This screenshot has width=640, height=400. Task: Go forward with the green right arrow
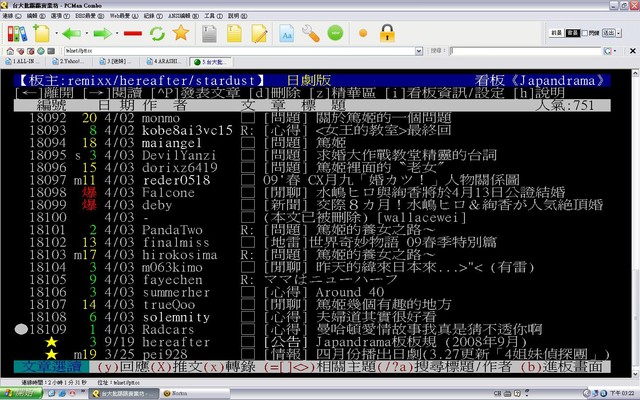[102, 33]
